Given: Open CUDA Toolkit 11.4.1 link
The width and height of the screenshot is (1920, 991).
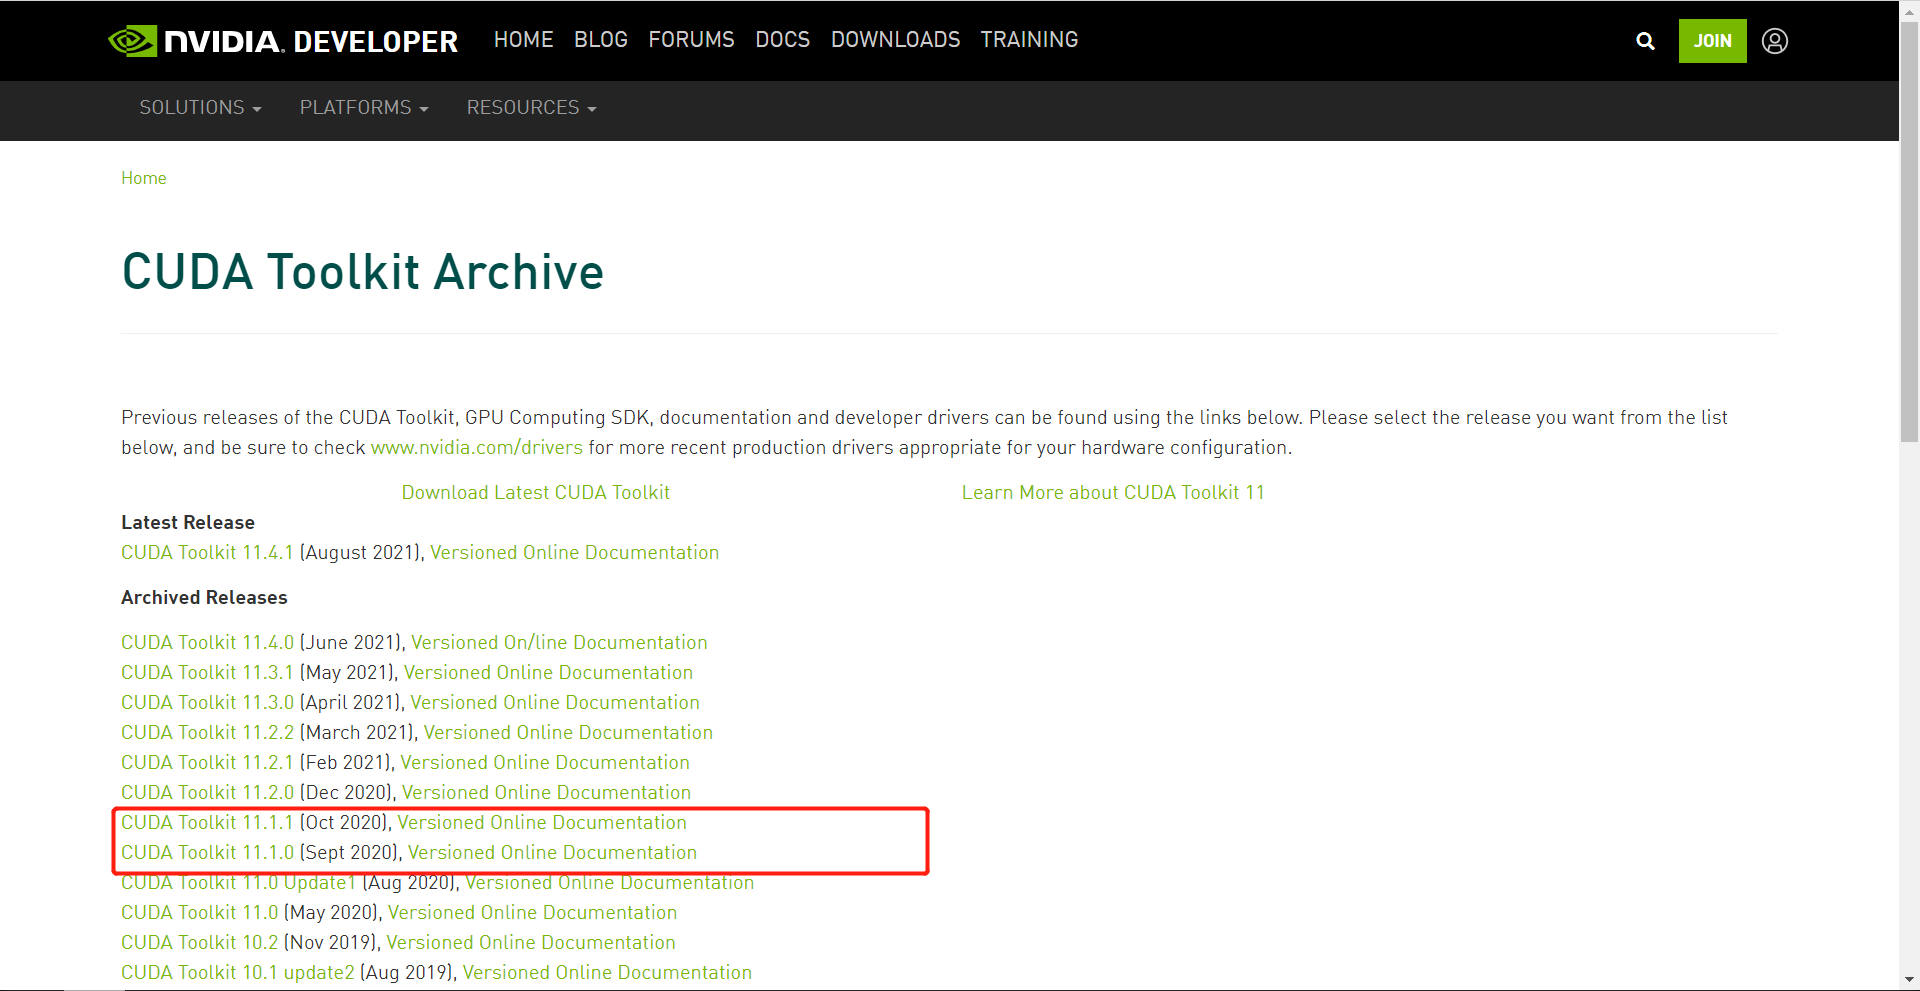Looking at the screenshot, I should pyautogui.click(x=207, y=553).
